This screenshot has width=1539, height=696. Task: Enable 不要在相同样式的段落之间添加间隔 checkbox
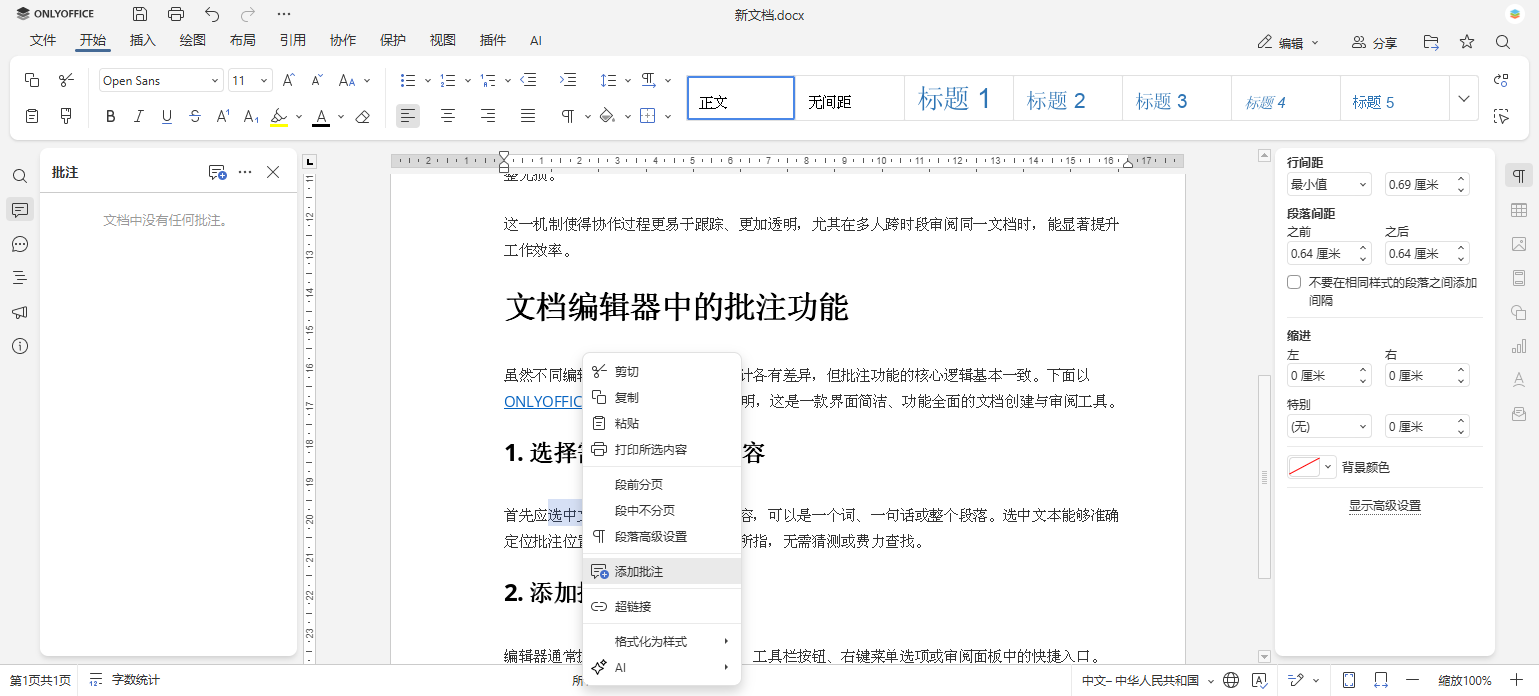pyautogui.click(x=1293, y=282)
